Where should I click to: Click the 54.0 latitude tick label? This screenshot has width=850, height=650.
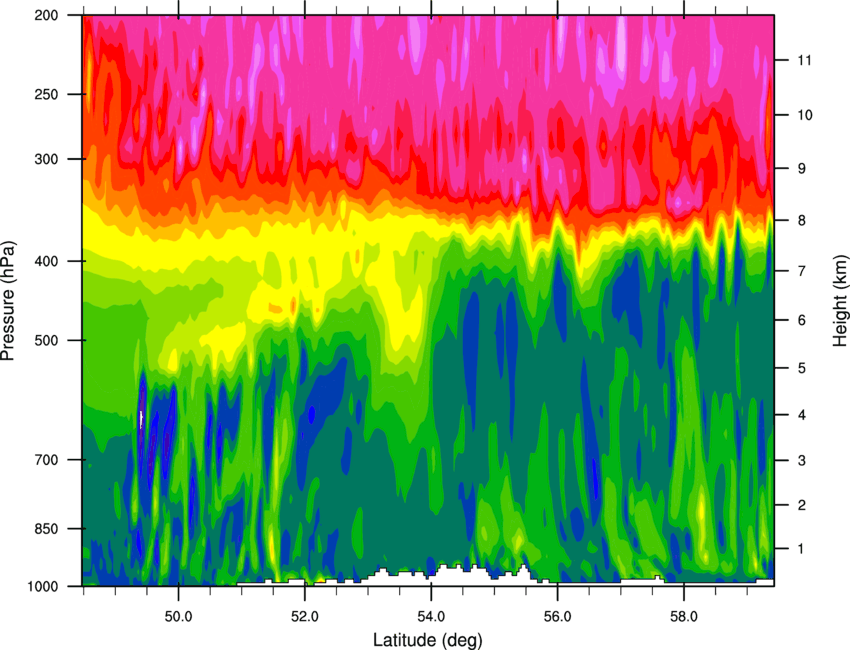point(431,617)
